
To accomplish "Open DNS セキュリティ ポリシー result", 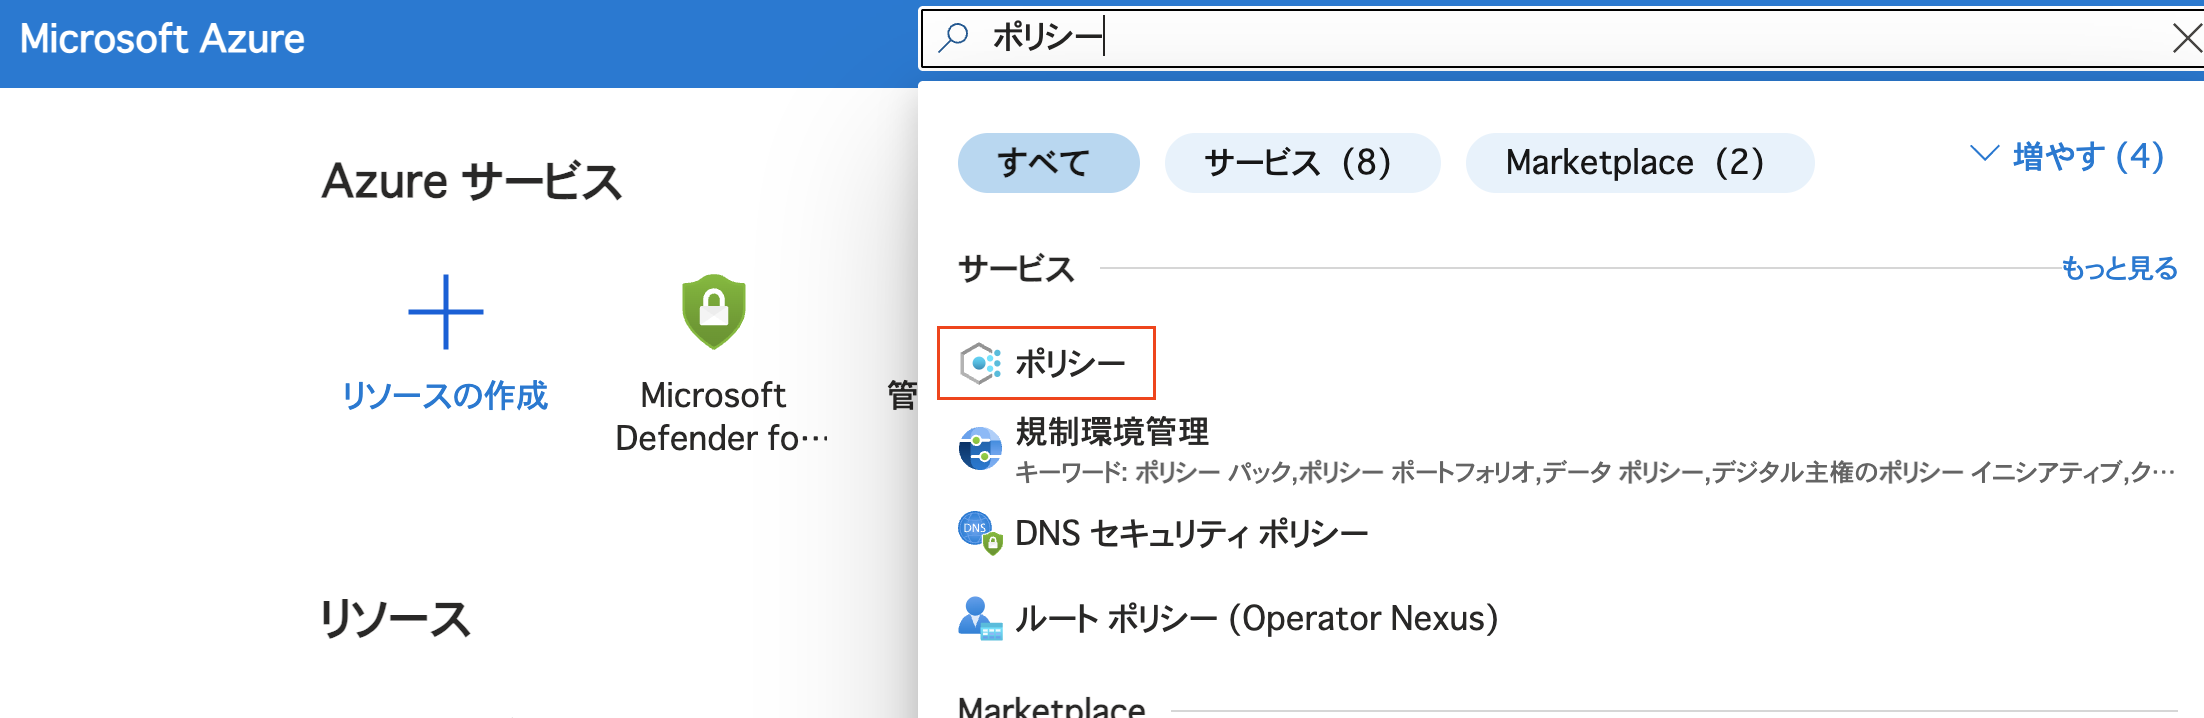I will click(x=1191, y=533).
